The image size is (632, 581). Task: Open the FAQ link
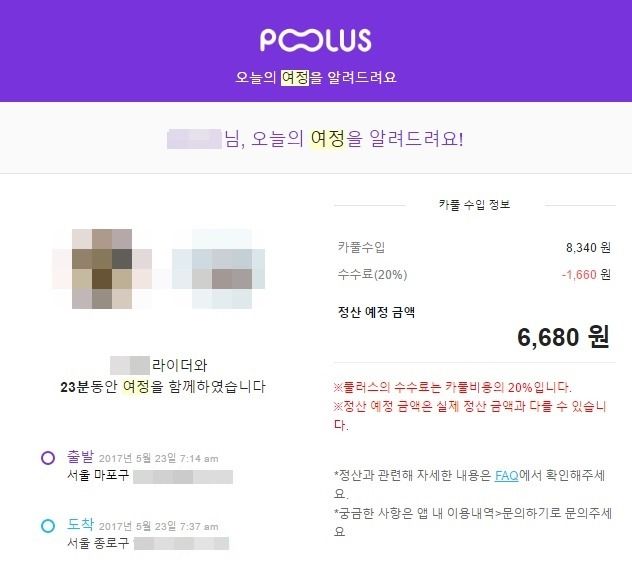[507, 475]
